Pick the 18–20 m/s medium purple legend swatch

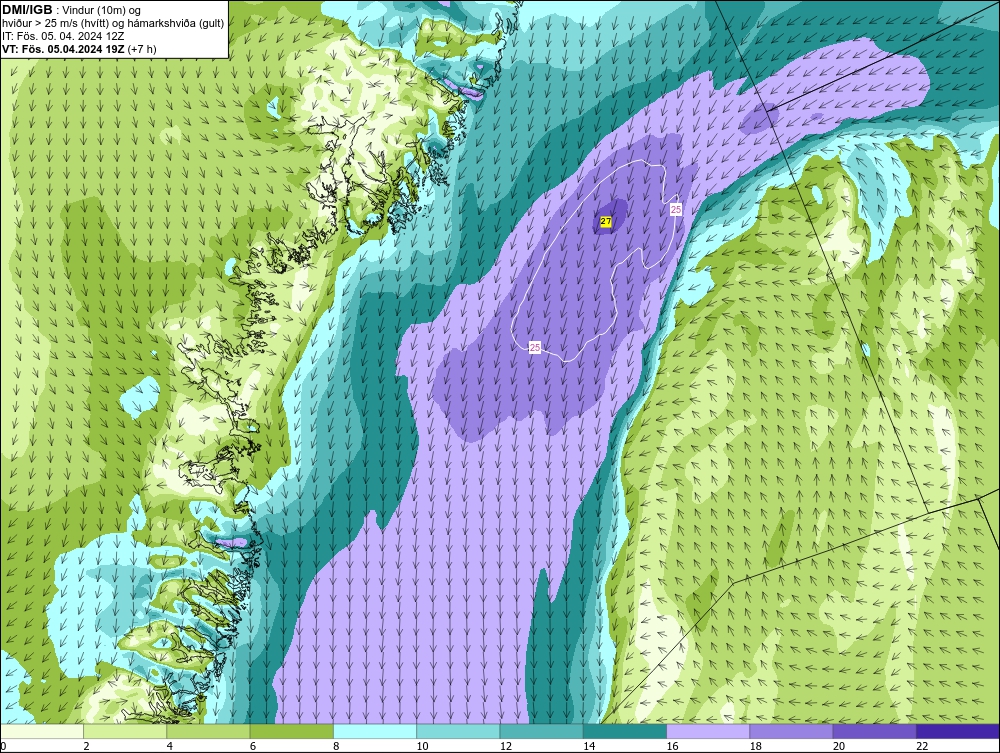[791, 731]
